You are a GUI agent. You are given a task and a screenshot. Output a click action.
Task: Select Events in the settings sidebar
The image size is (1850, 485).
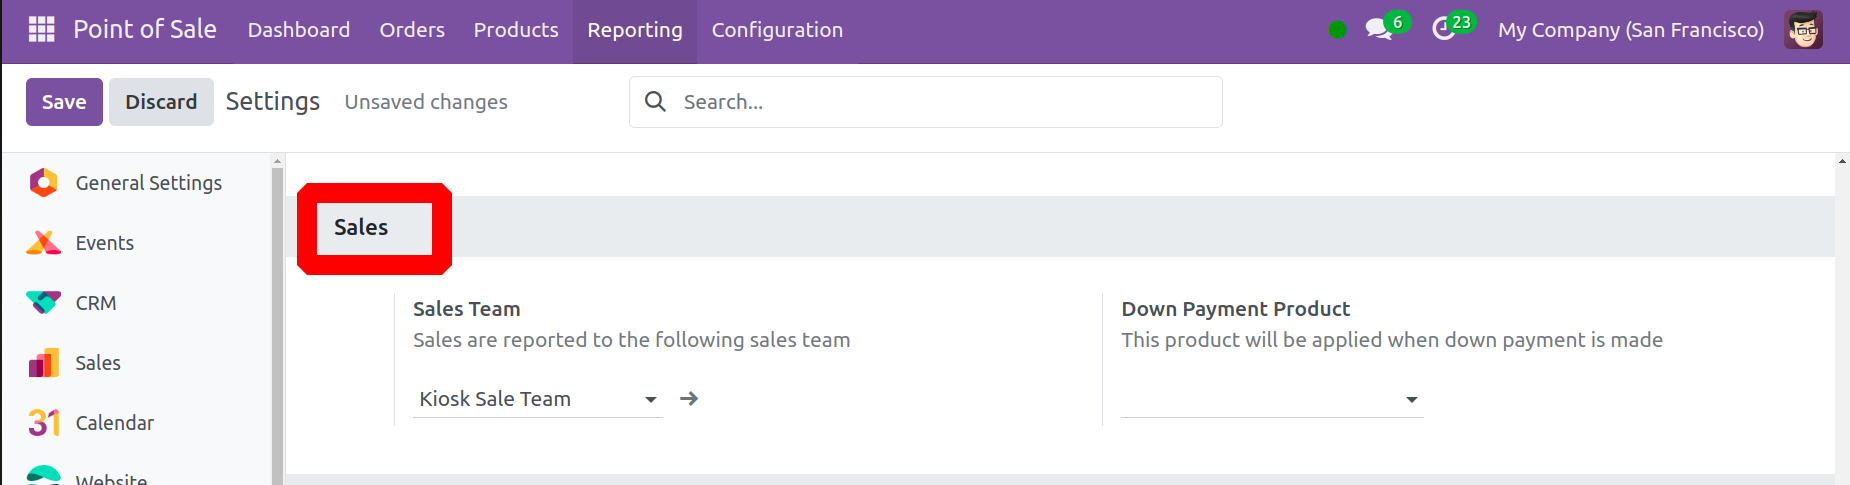click(104, 243)
